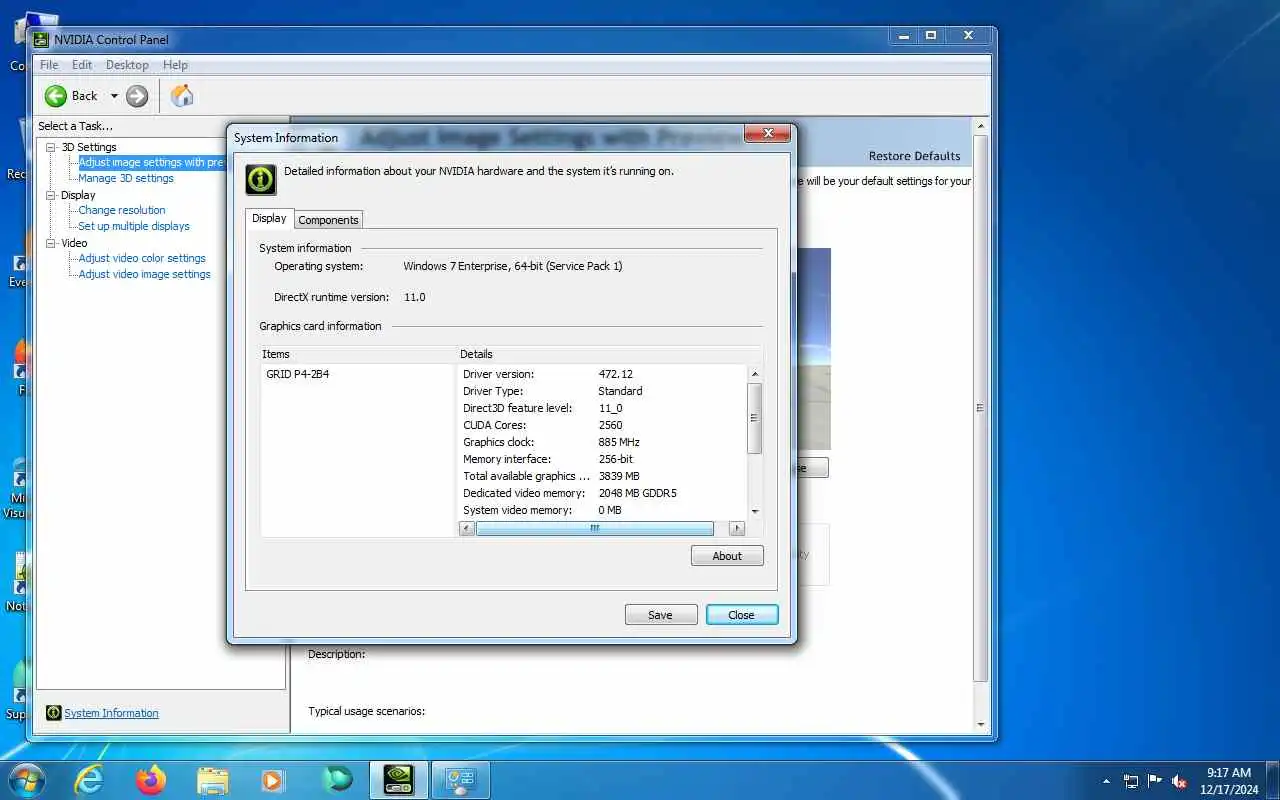Show hidden system tray icons arrow
The width and height of the screenshot is (1280, 800).
(1106, 781)
